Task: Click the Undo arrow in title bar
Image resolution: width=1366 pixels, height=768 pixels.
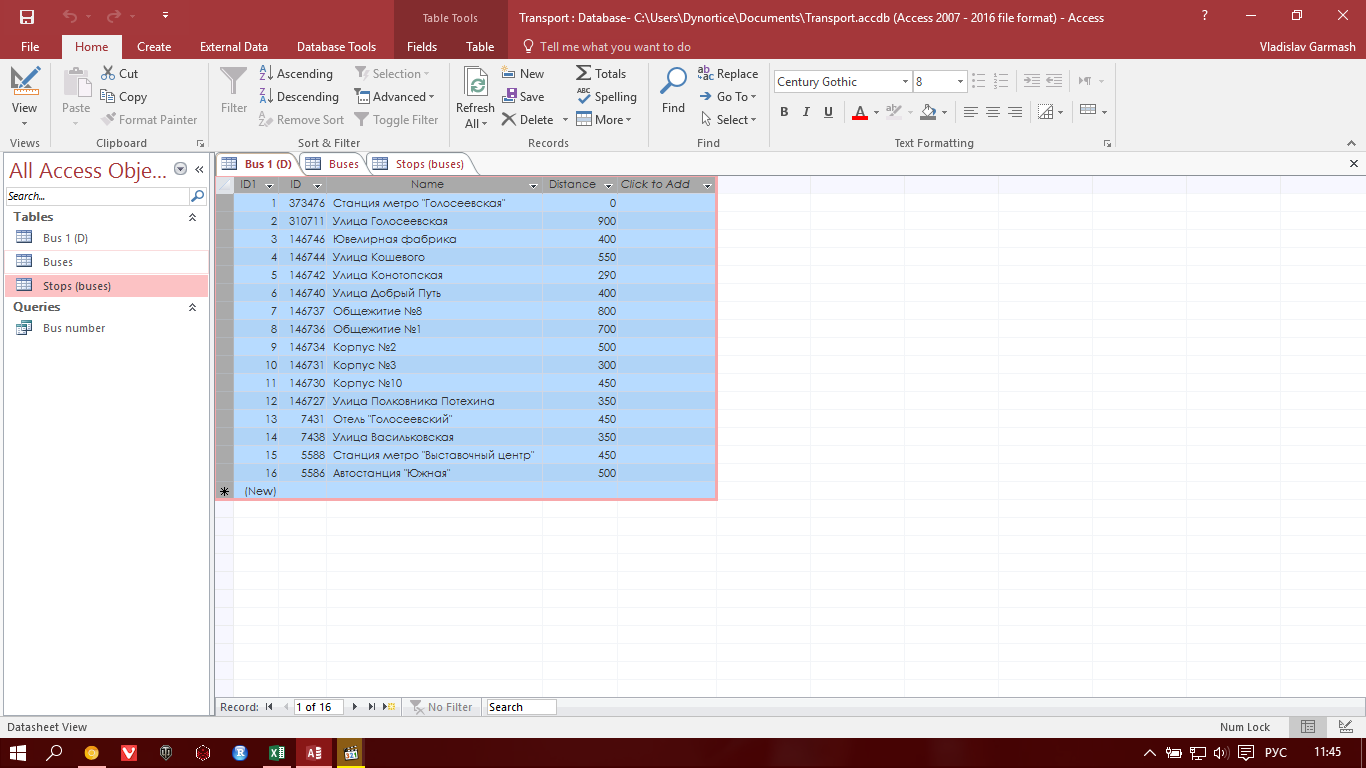Action: pyautogui.click(x=69, y=17)
